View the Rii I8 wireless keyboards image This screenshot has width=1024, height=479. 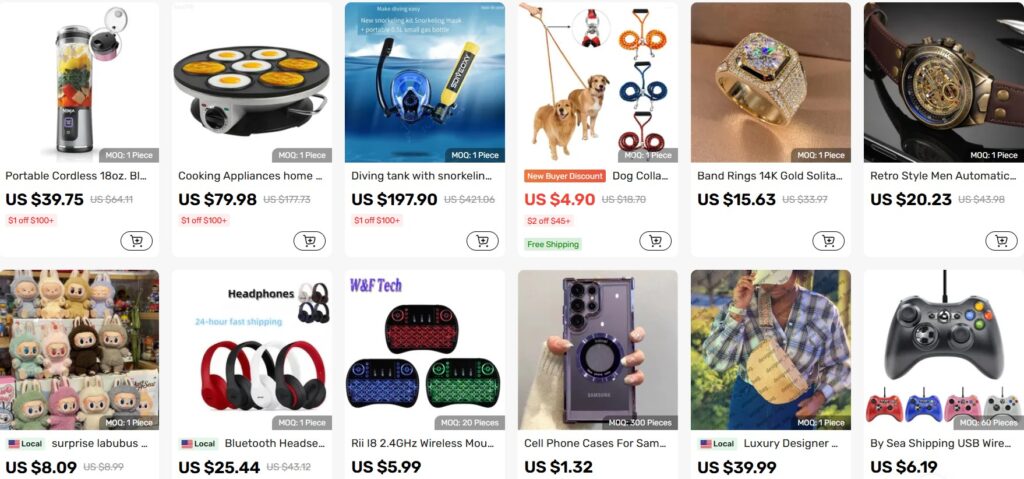pos(425,350)
